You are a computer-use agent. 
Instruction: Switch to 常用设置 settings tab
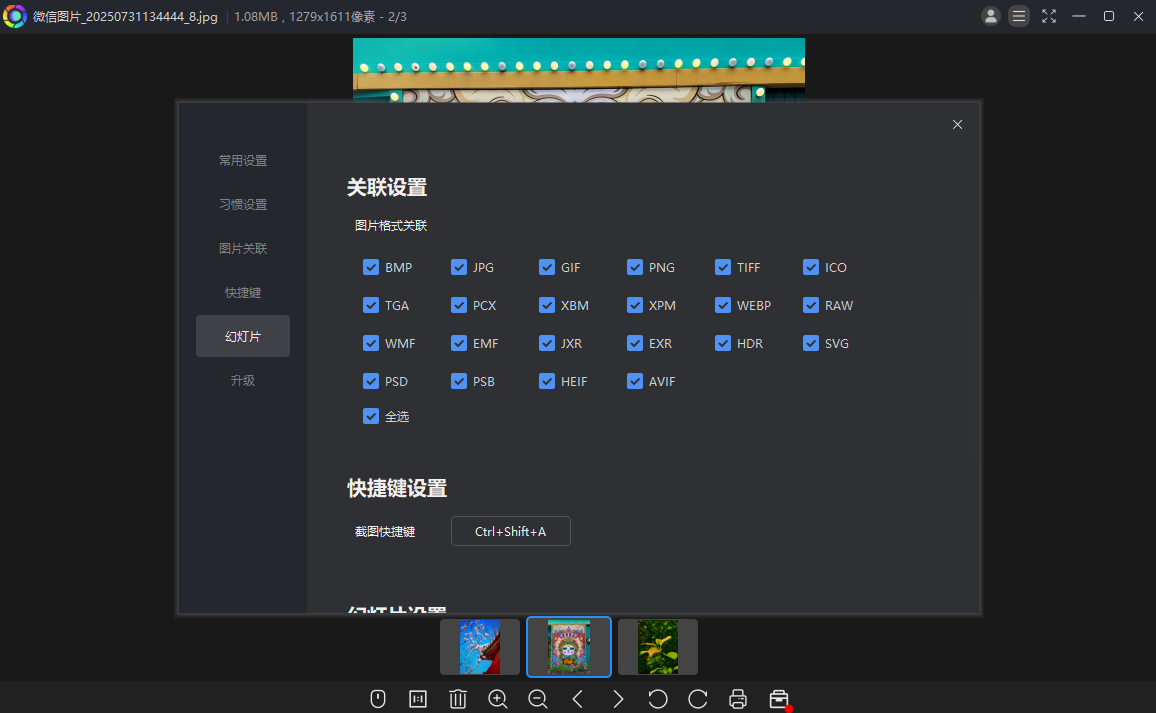pyautogui.click(x=243, y=160)
